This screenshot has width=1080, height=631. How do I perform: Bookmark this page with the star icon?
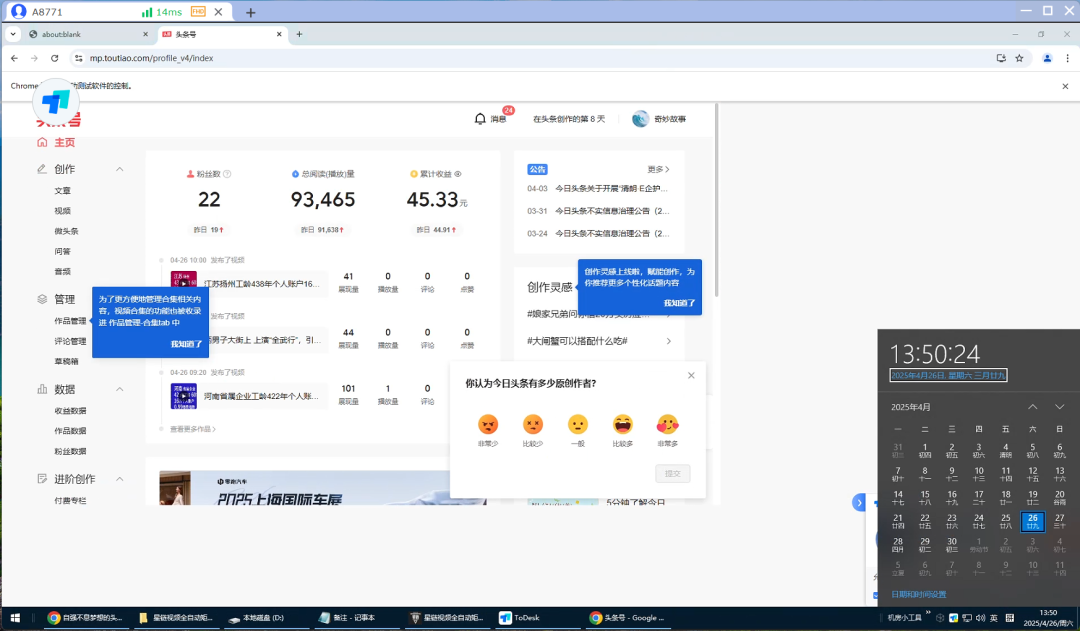click(x=1019, y=58)
